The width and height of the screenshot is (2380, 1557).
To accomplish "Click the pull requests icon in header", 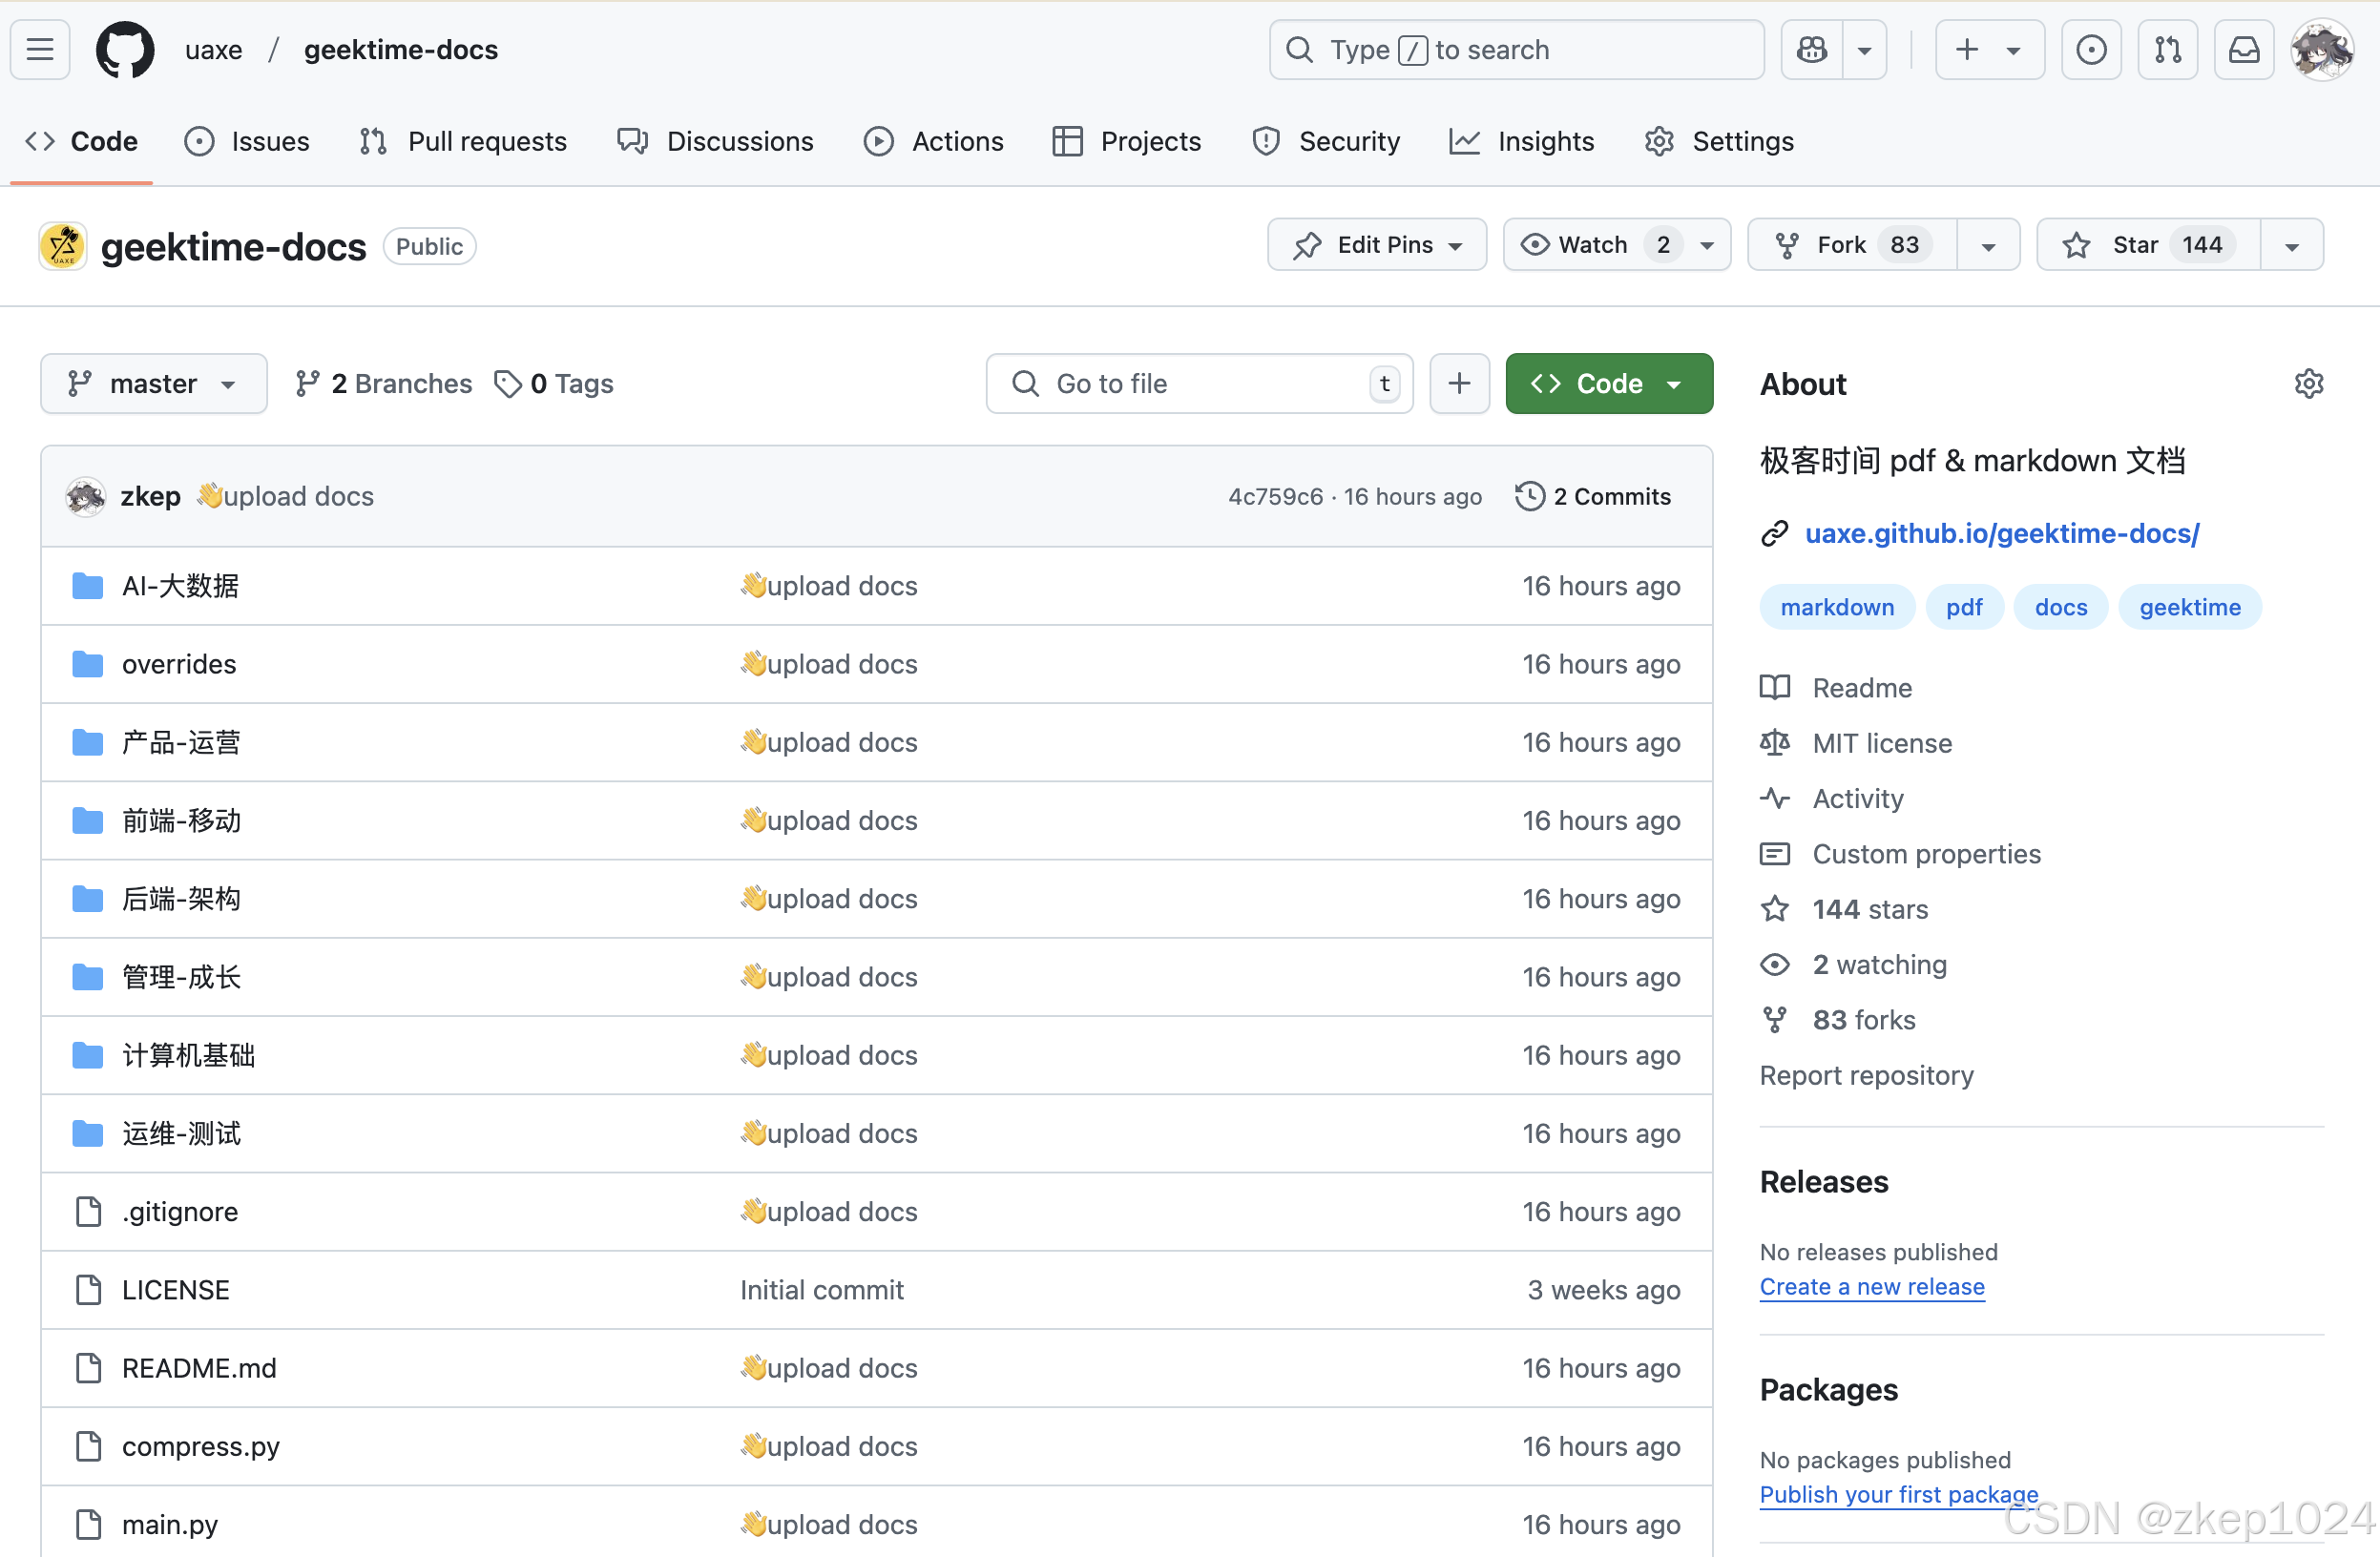I will (x=2167, y=49).
